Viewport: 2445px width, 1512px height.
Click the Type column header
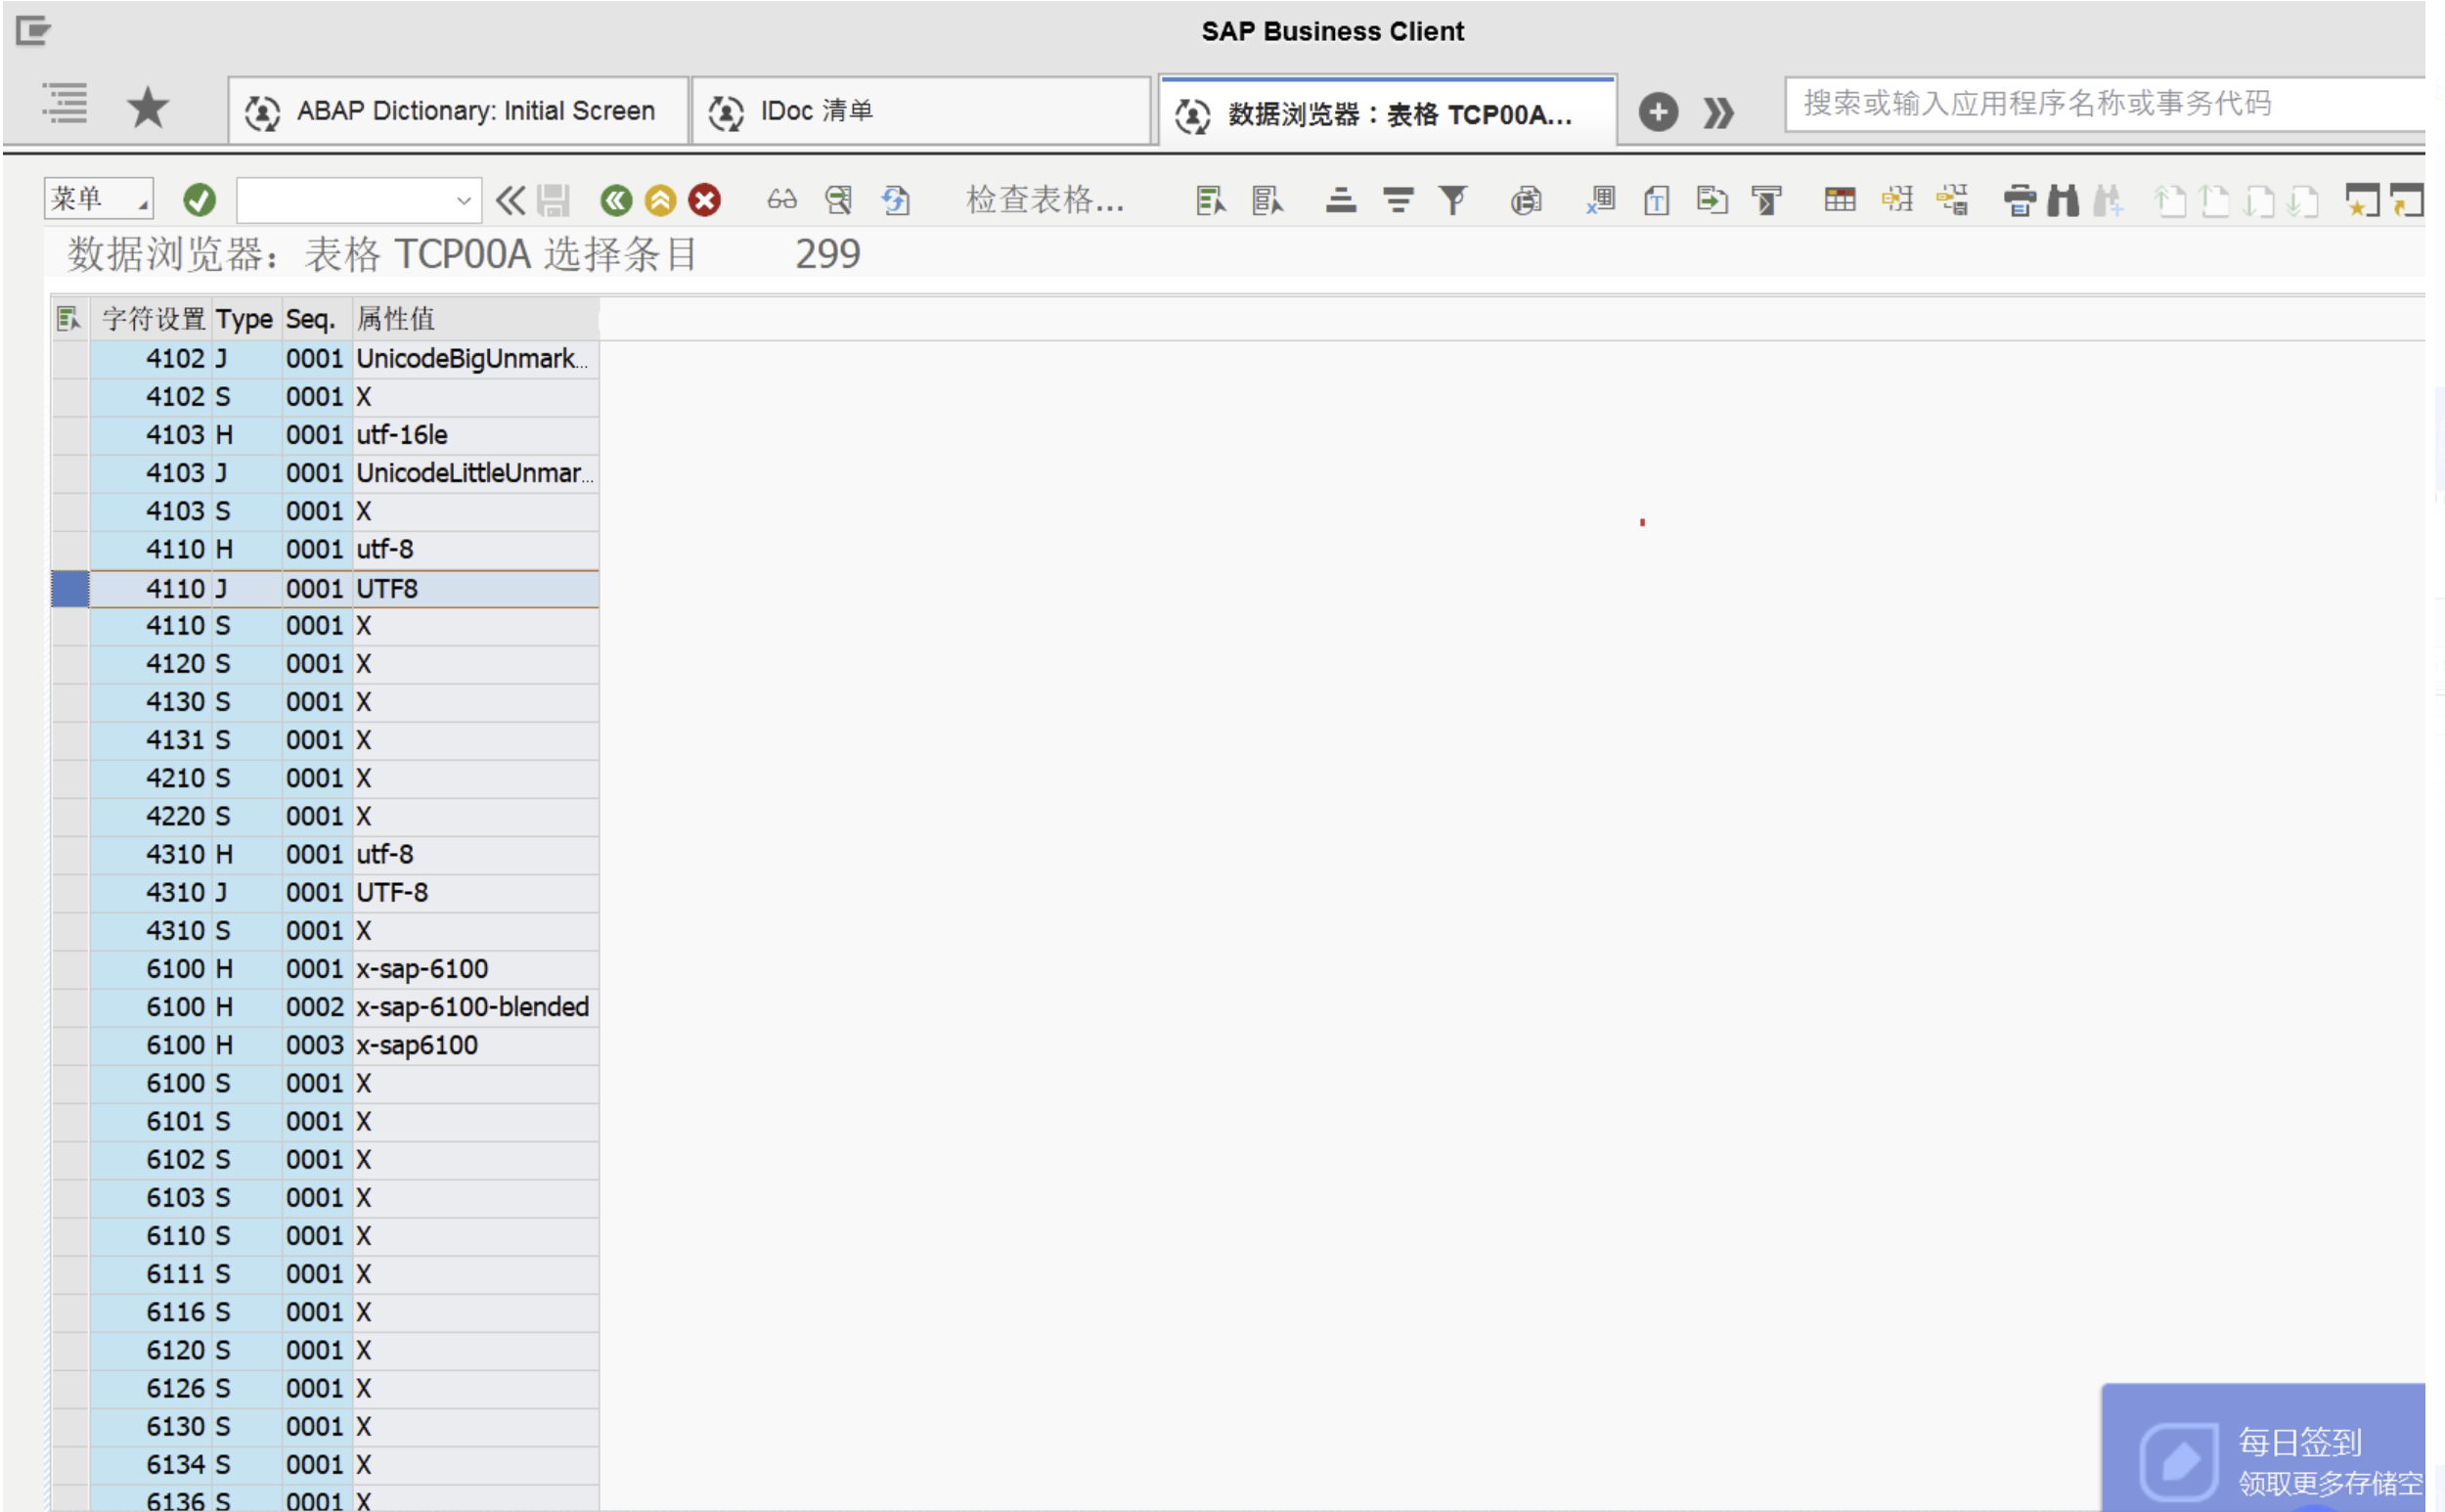pos(246,319)
